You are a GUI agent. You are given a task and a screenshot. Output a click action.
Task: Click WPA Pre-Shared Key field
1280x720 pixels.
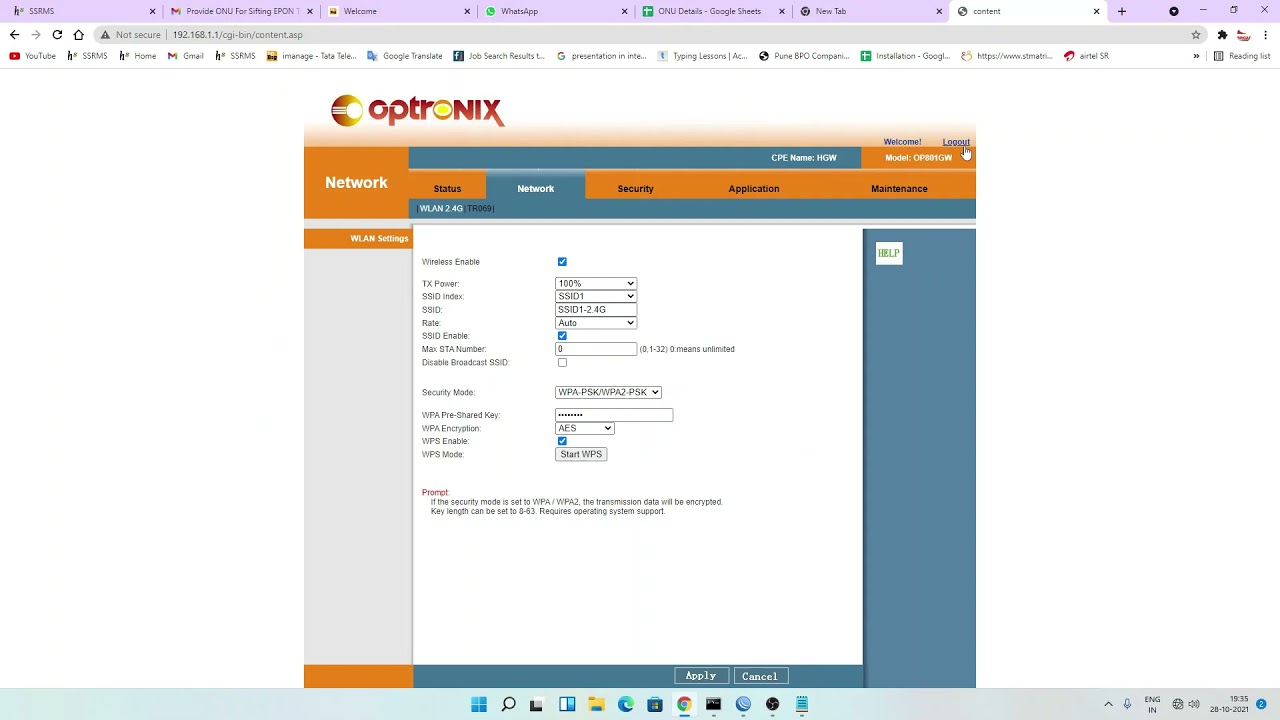[614, 415]
